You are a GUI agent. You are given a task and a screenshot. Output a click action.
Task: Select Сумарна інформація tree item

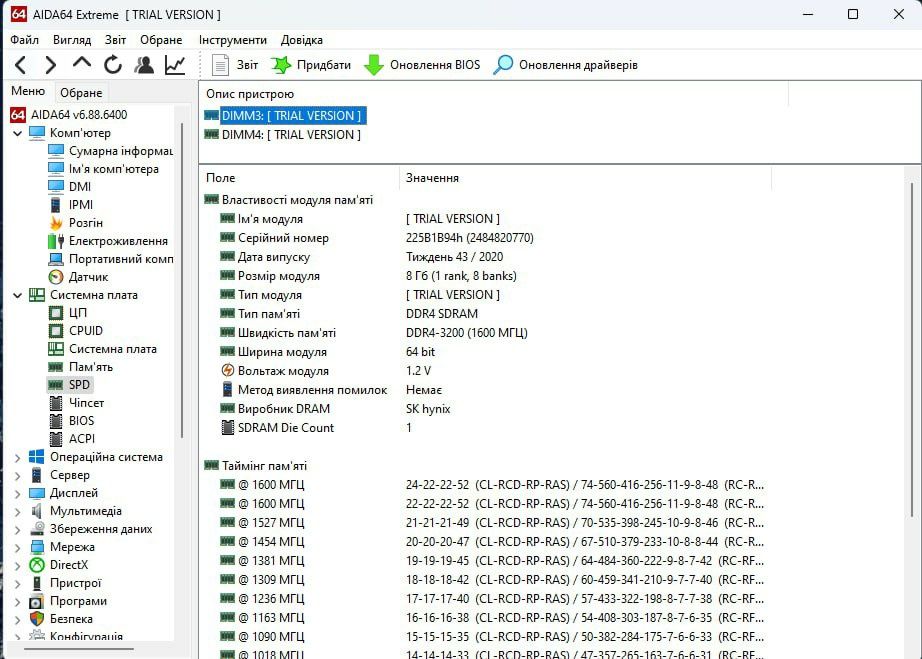point(111,151)
